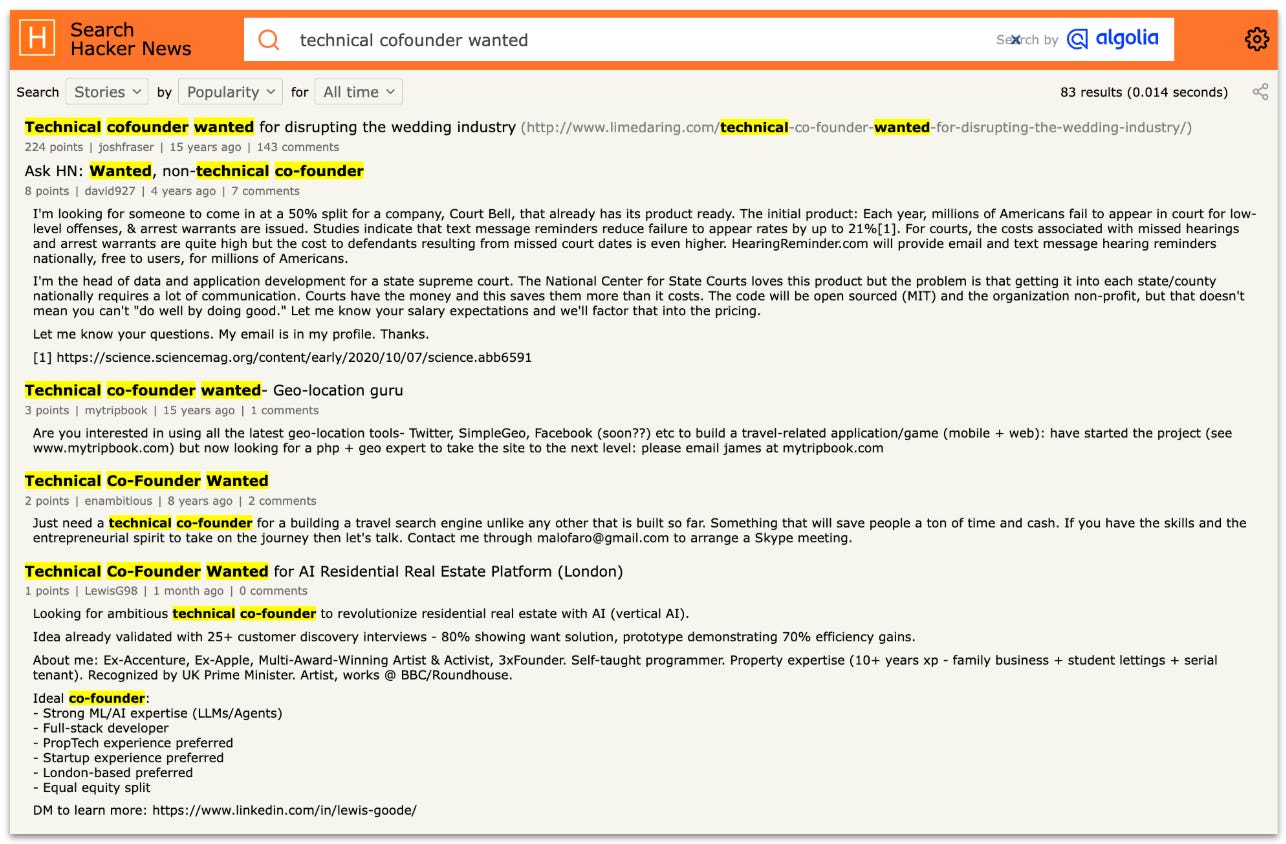
Task: Open the 7 comments link
Action: coord(265,191)
